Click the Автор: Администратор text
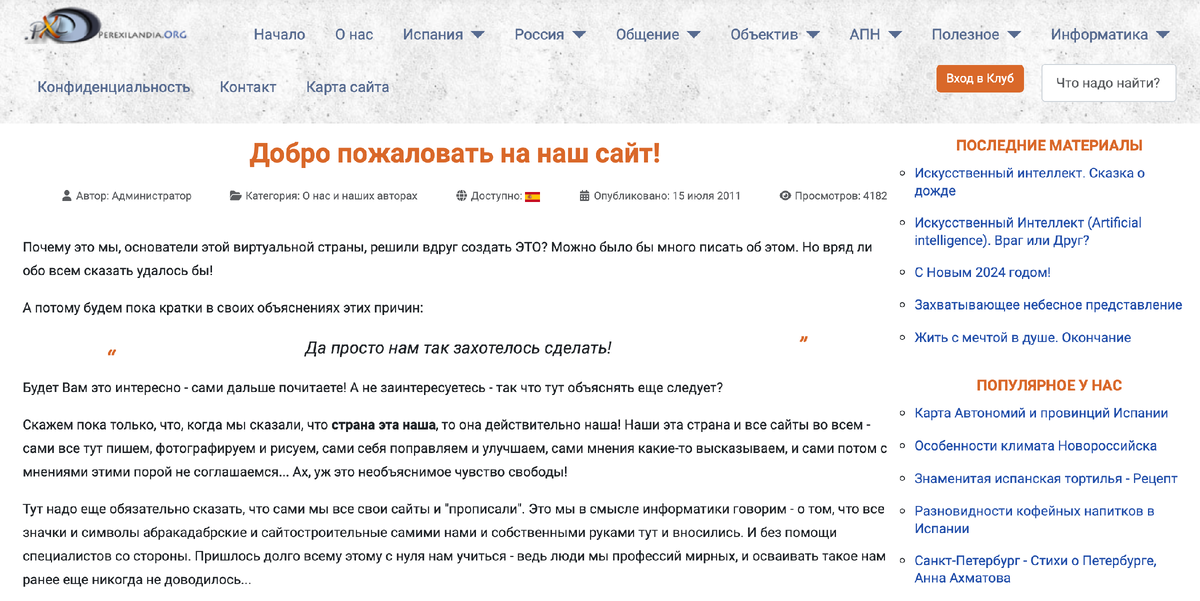The height and width of the screenshot is (601, 1200). pyautogui.click(x=134, y=196)
